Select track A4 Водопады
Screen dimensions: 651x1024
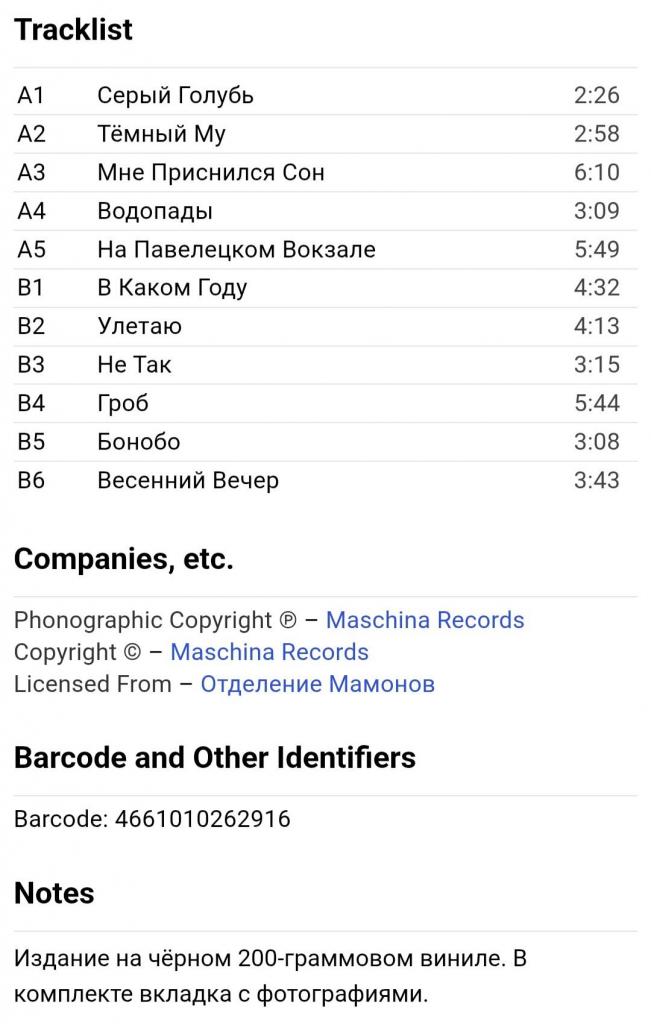(x=325, y=211)
